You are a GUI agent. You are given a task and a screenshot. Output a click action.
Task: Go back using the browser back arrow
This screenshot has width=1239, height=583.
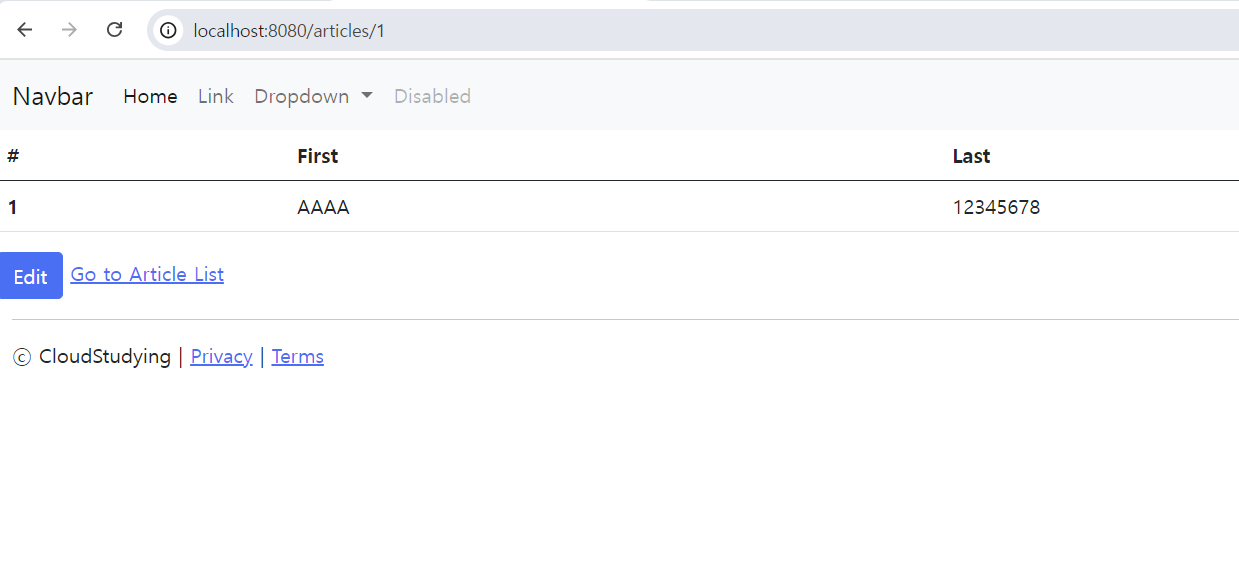[x=25, y=30]
